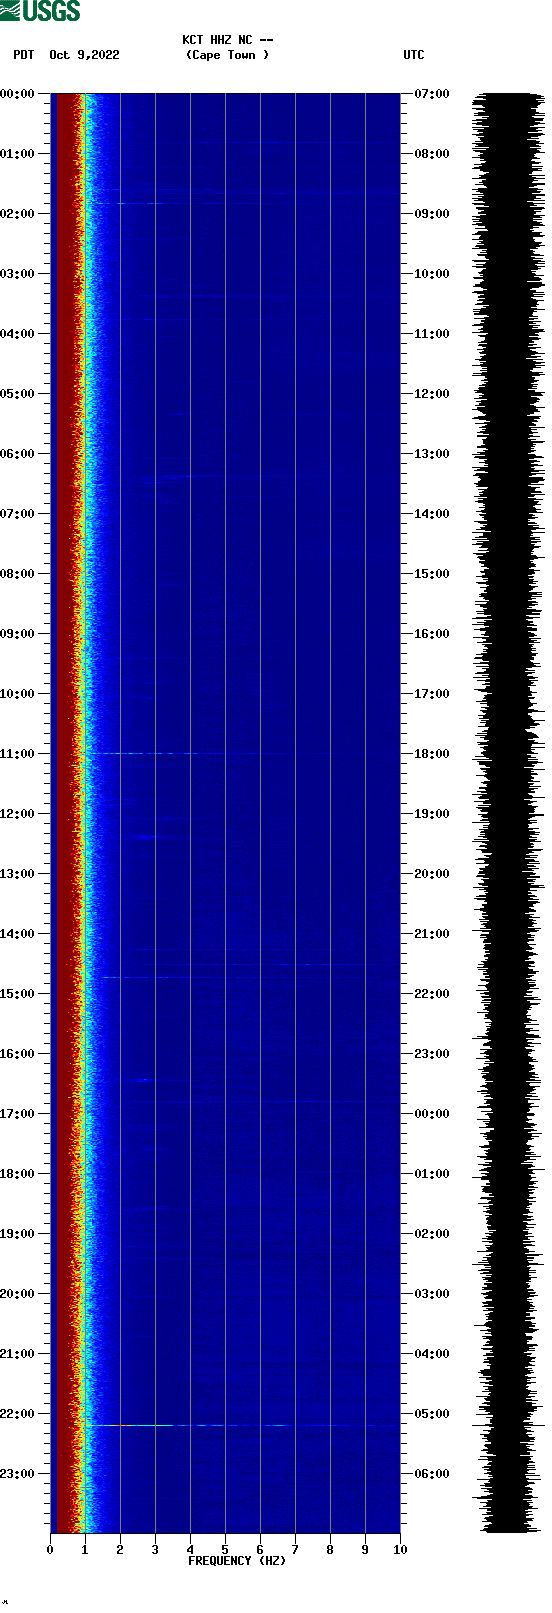This screenshot has width=552, height=1613.
Task: Click UTC time label '10:00'
Action: [x=432, y=274]
